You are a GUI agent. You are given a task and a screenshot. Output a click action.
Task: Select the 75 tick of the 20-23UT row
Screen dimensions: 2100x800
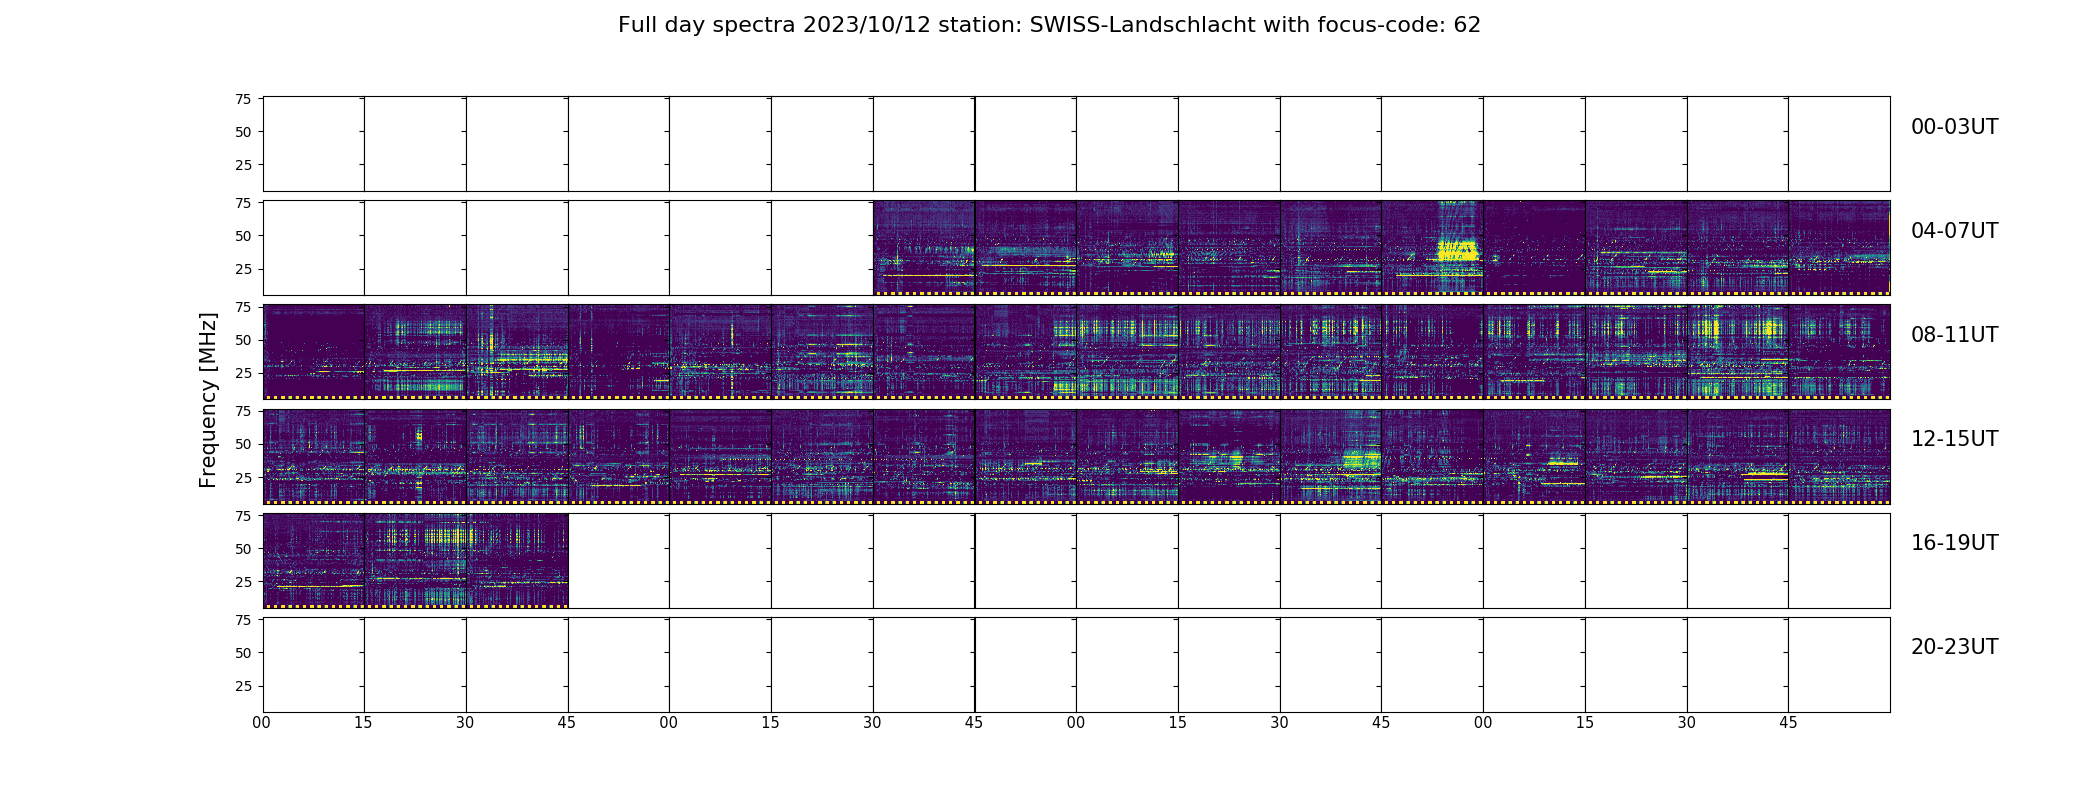point(243,620)
